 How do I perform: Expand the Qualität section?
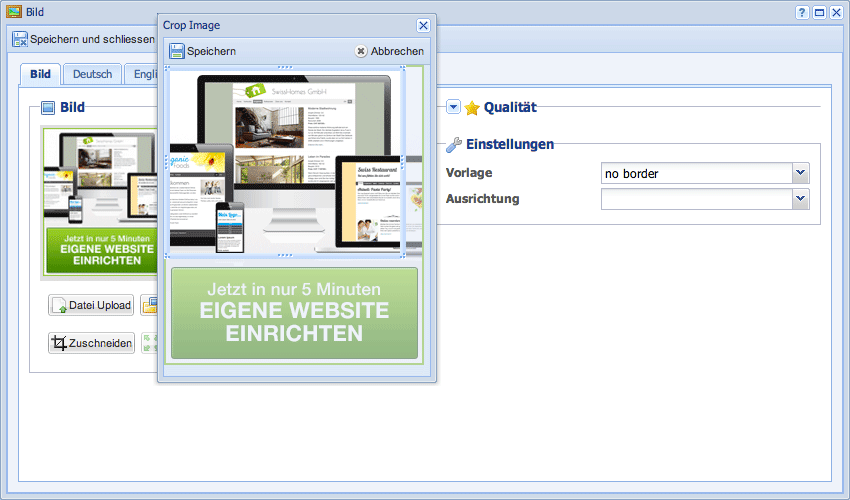pyautogui.click(x=453, y=107)
